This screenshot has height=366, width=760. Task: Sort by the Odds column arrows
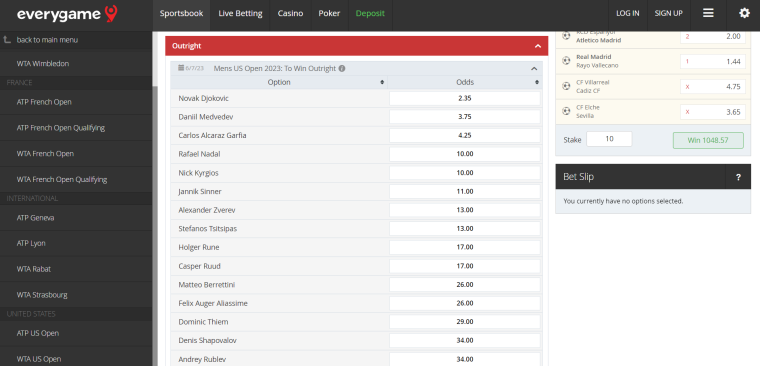[x=537, y=82]
